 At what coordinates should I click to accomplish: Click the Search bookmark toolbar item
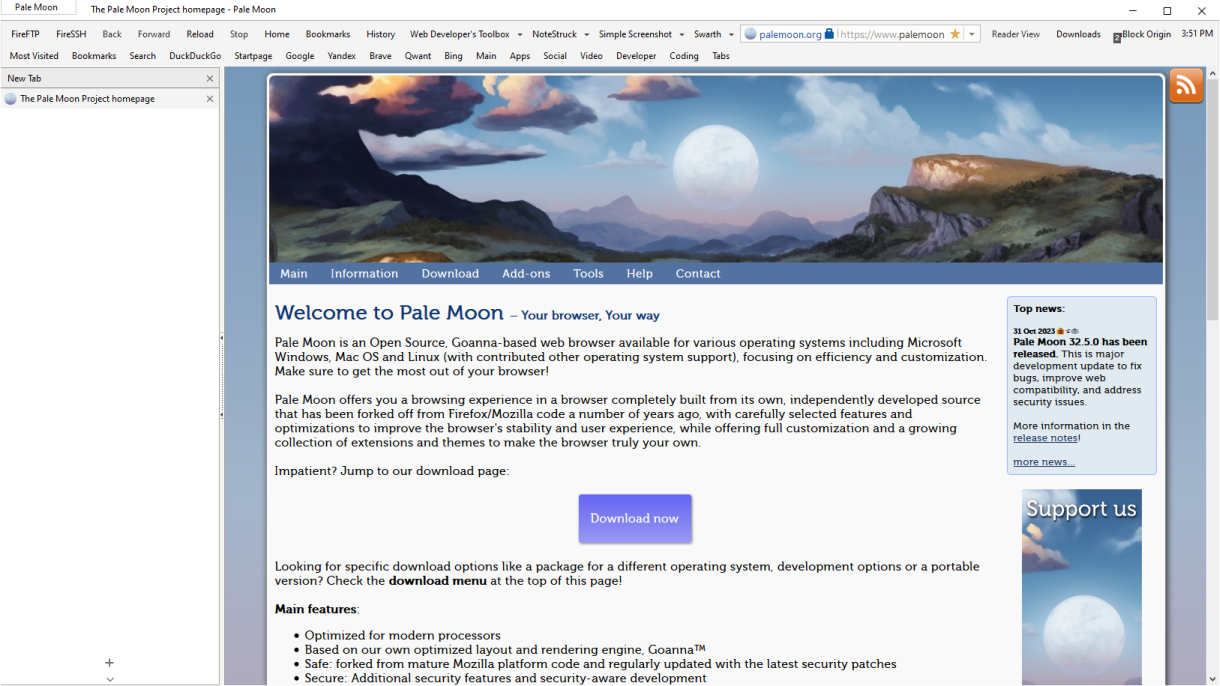tap(143, 56)
